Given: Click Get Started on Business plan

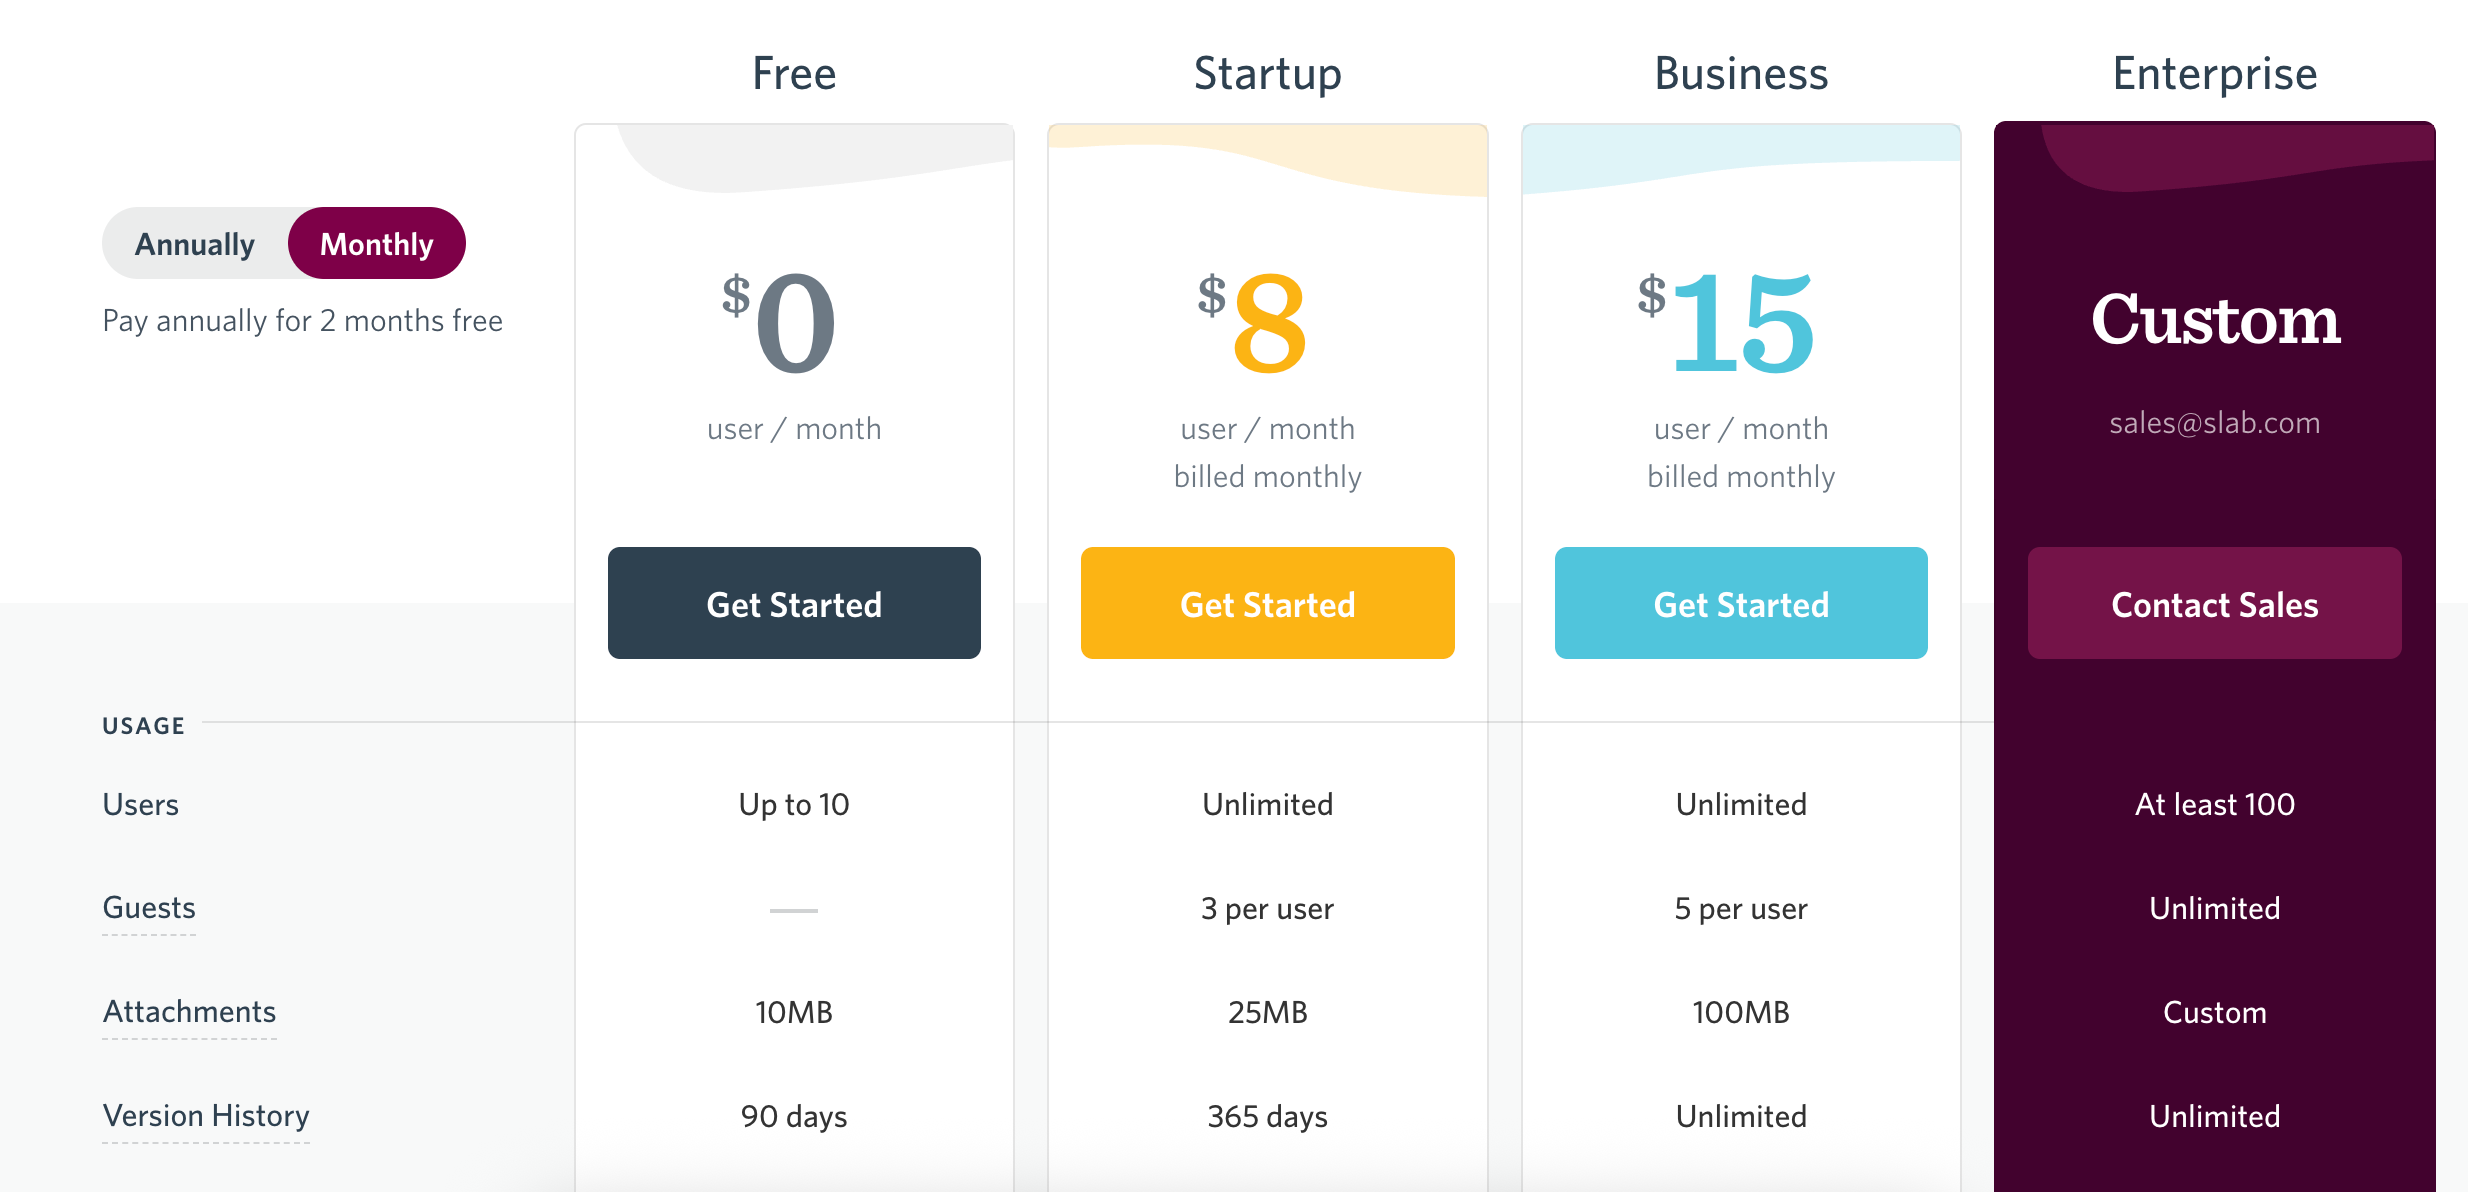Looking at the screenshot, I should click(1741, 603).
